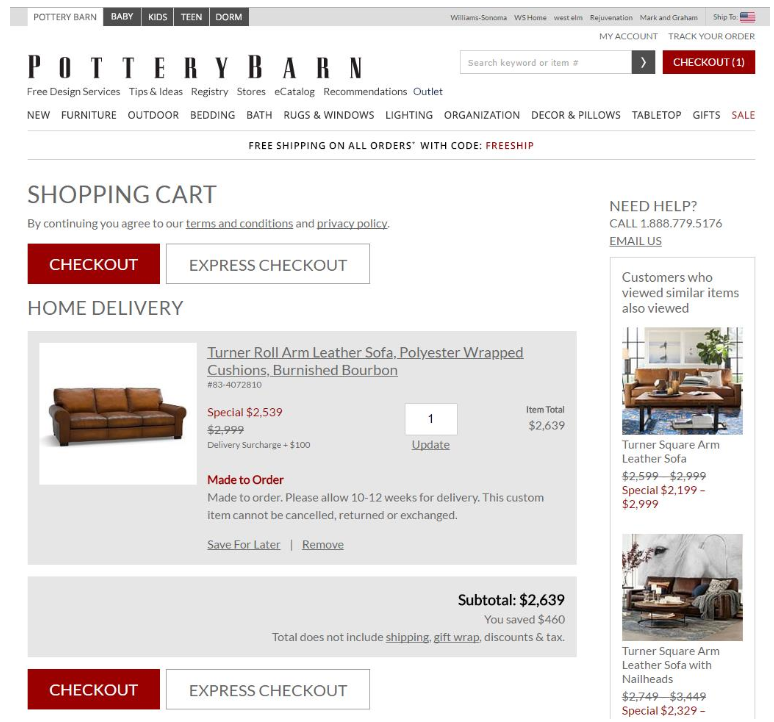774x722 pixels.
Task: Click the top red Checkout button
Action: point(94,264)
